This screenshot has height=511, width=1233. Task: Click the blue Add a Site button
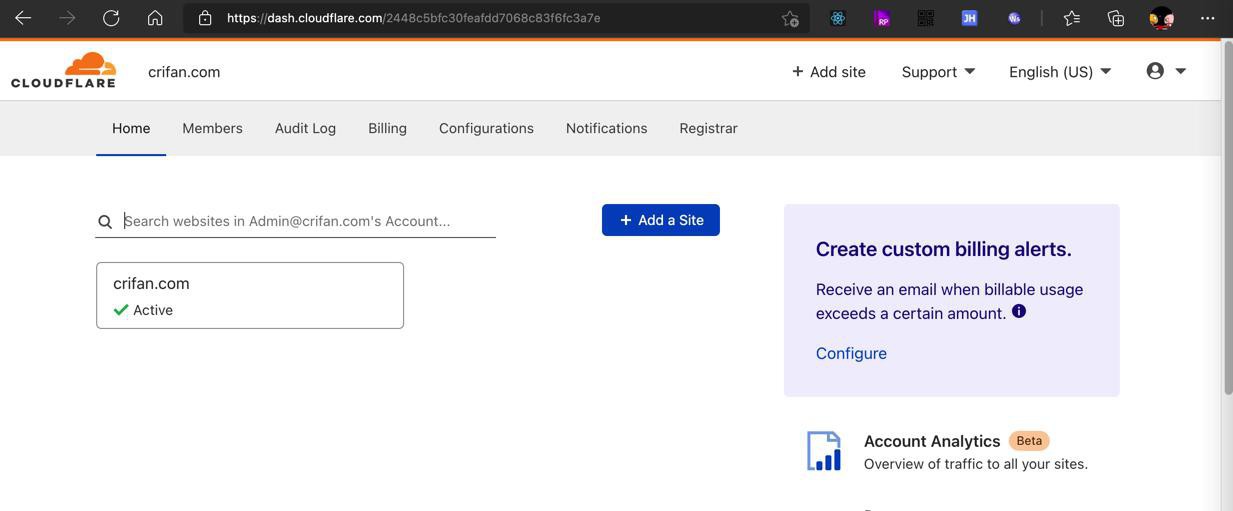(x=661, y=220)
